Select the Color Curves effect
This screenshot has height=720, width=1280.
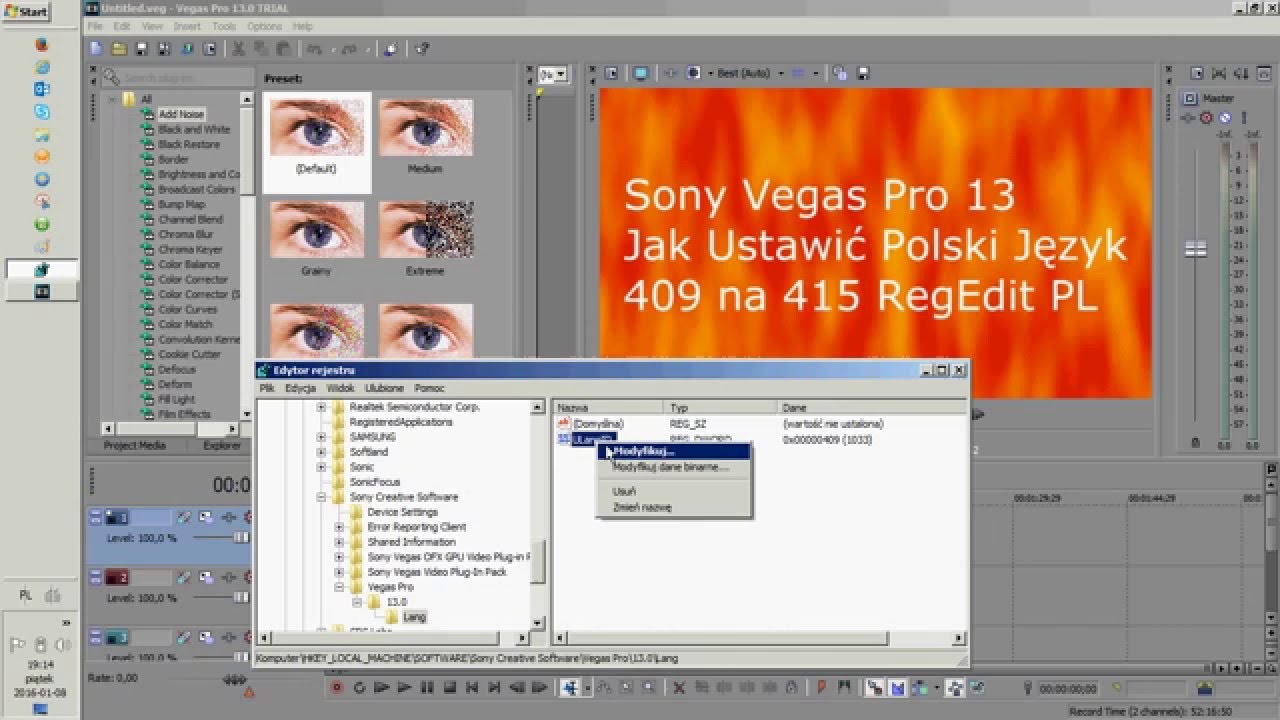tap(187, 309)
